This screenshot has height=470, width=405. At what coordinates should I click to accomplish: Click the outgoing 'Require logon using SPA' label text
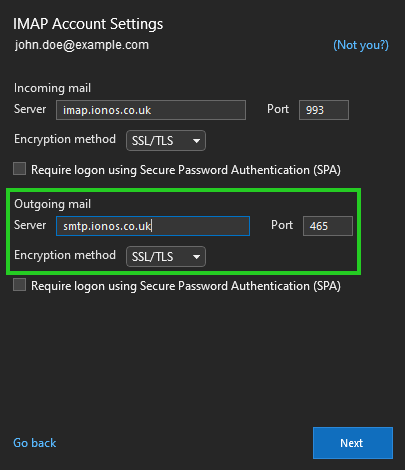click(186, 286)
